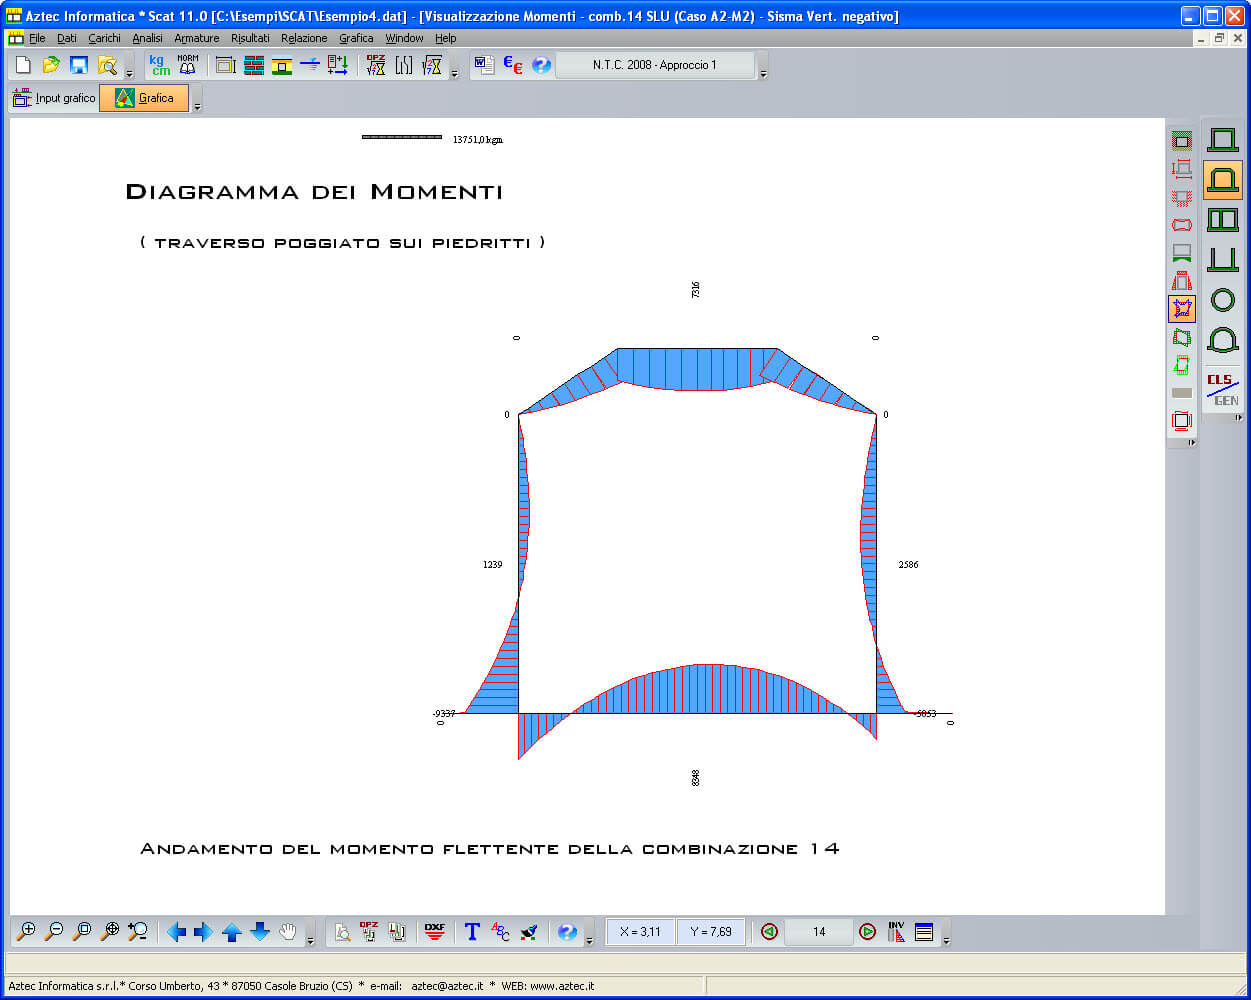Screen dimensions: 1251x1000
Task: Expand the section shapes toolbar overflow arrow
Action: tap(1239, 418)
